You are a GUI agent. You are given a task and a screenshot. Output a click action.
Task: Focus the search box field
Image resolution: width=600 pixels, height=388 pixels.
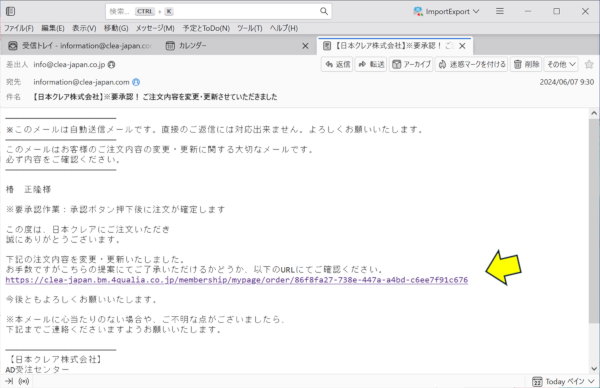pyautogui.click(x=218, y=11)
